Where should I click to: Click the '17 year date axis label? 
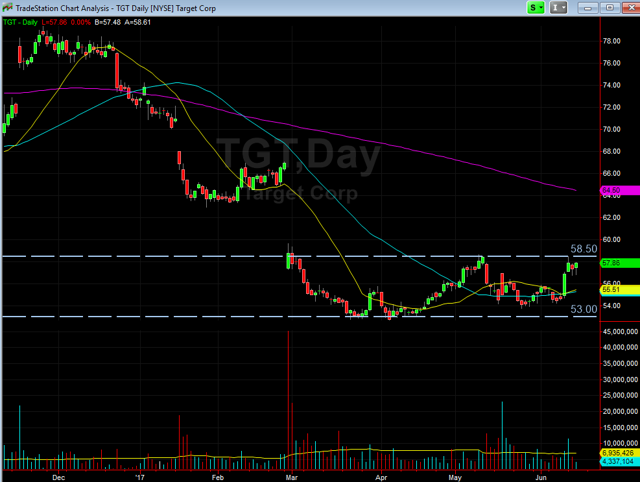pos(140,478)
